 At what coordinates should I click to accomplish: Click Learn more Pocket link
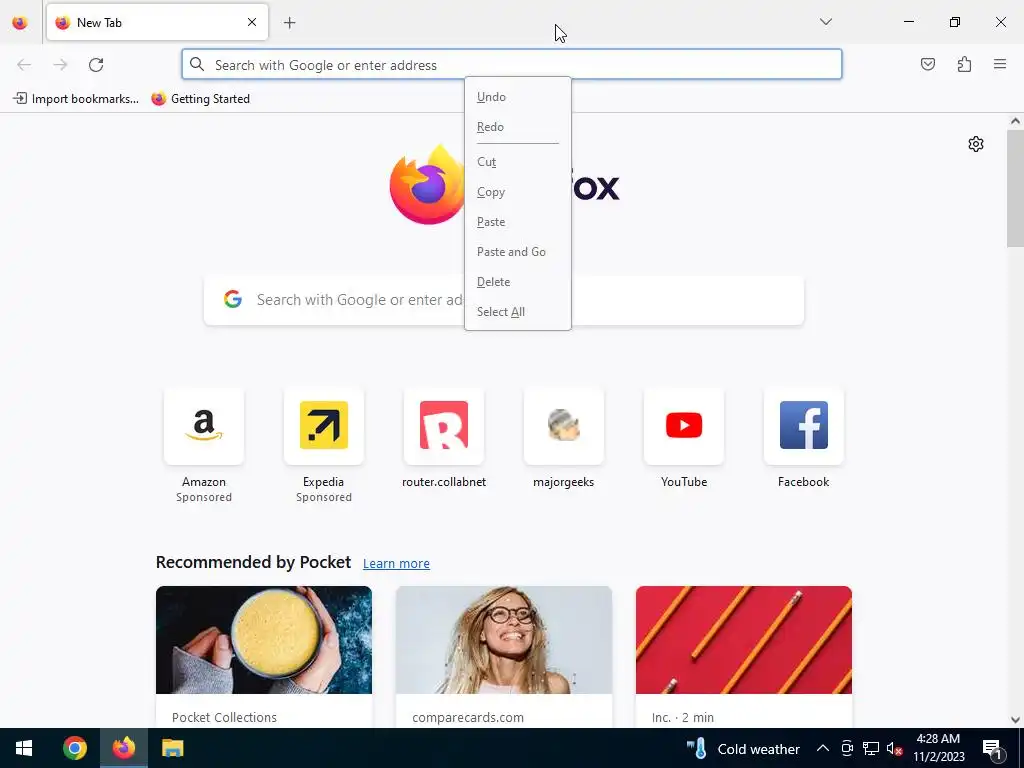[x=396, y=564]
